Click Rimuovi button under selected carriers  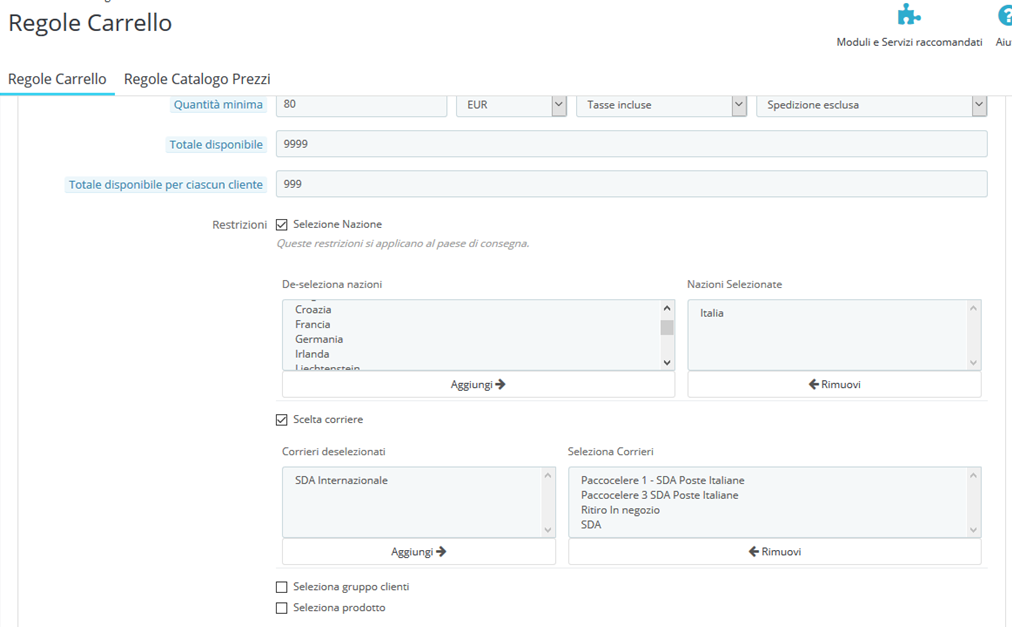tap(774, 551)
